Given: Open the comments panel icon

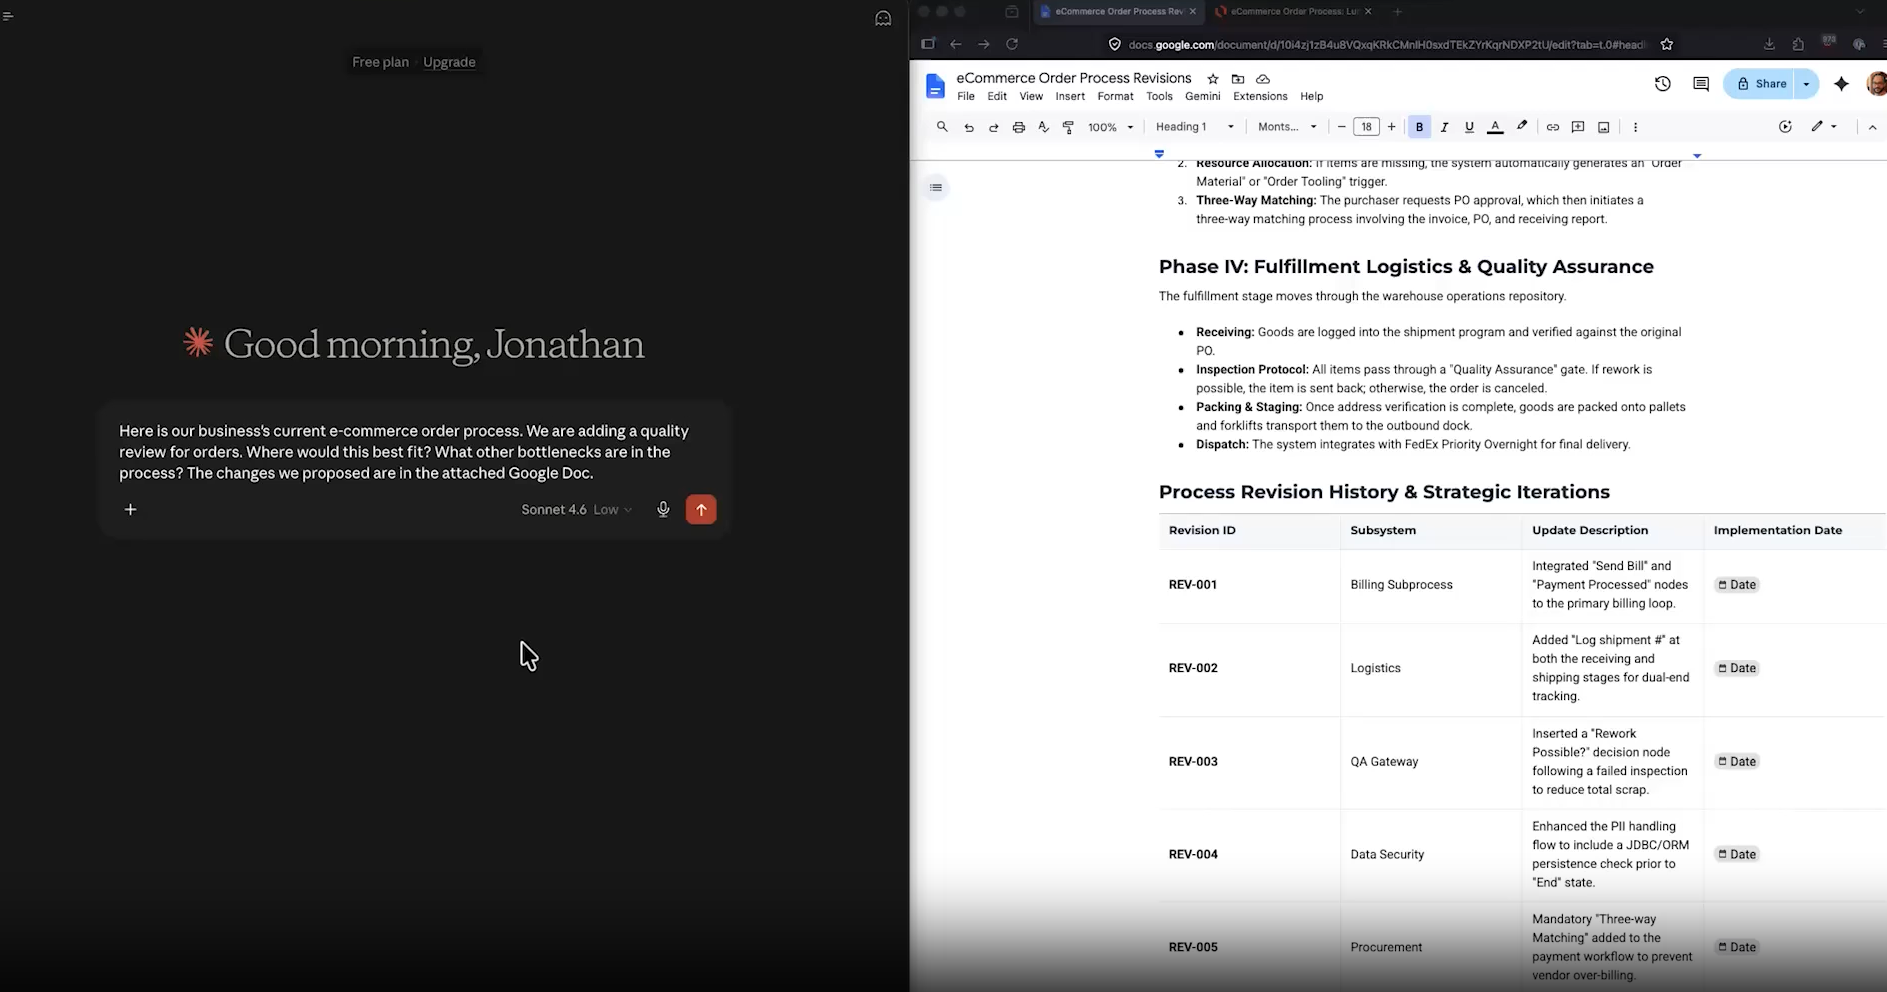Looking at the screenshot, I should coord(1701,84).
